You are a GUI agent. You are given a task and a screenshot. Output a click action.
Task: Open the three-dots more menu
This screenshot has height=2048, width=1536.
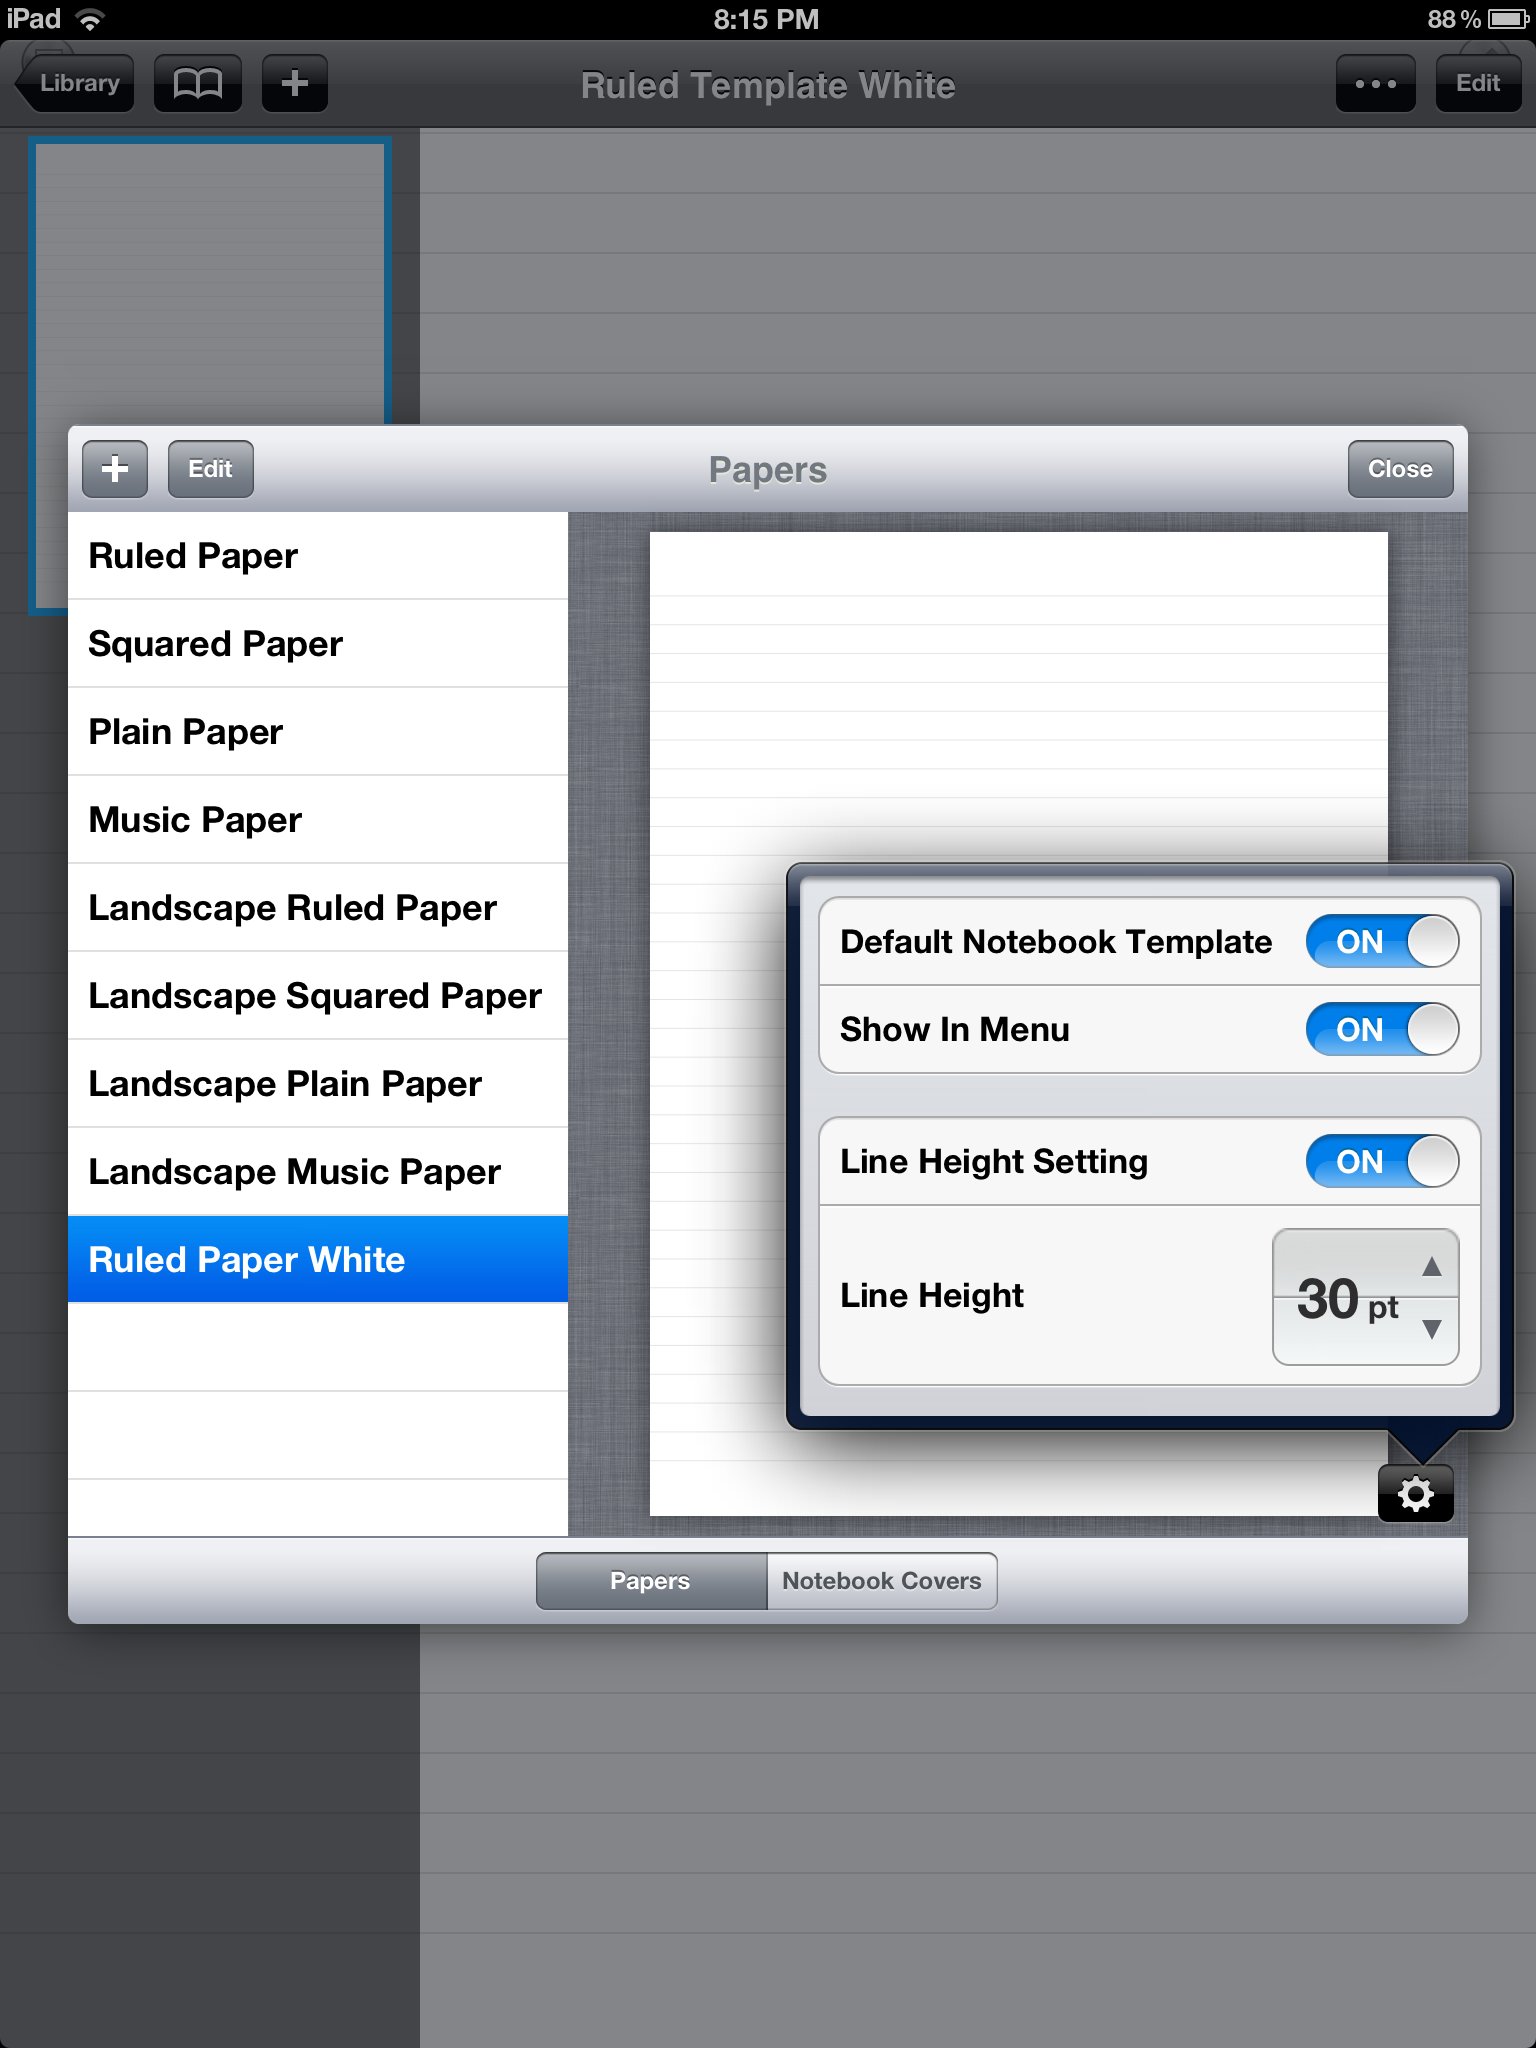click(x=1376, y=84)
